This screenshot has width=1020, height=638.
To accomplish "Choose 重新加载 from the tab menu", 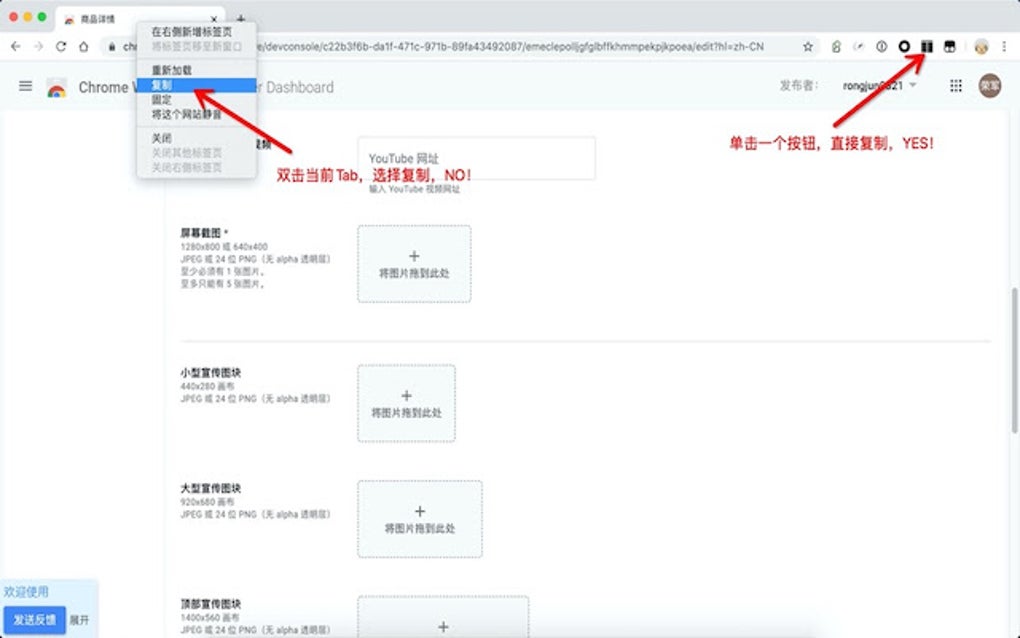I will 175,70.
